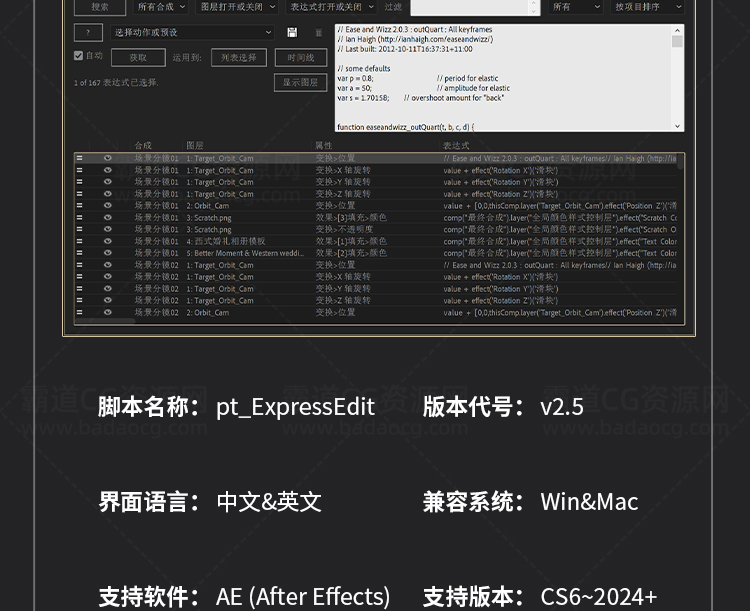Screen dimensions: 750x611
Task: Toggle eye icon on 场景分镜01 X 轴旋转 row
Action: (x=108, y=170)
